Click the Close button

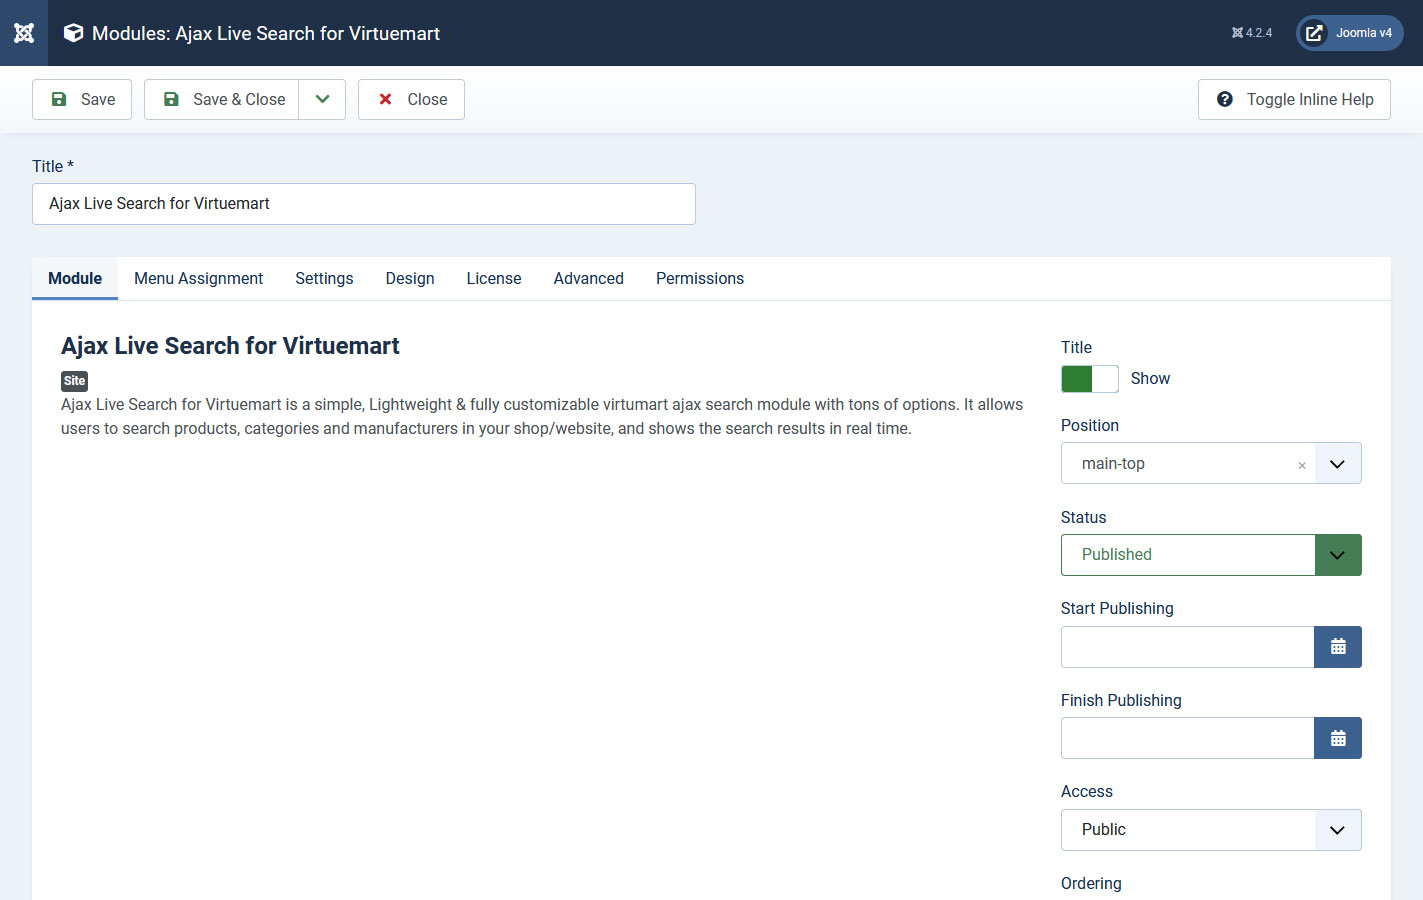411,99
